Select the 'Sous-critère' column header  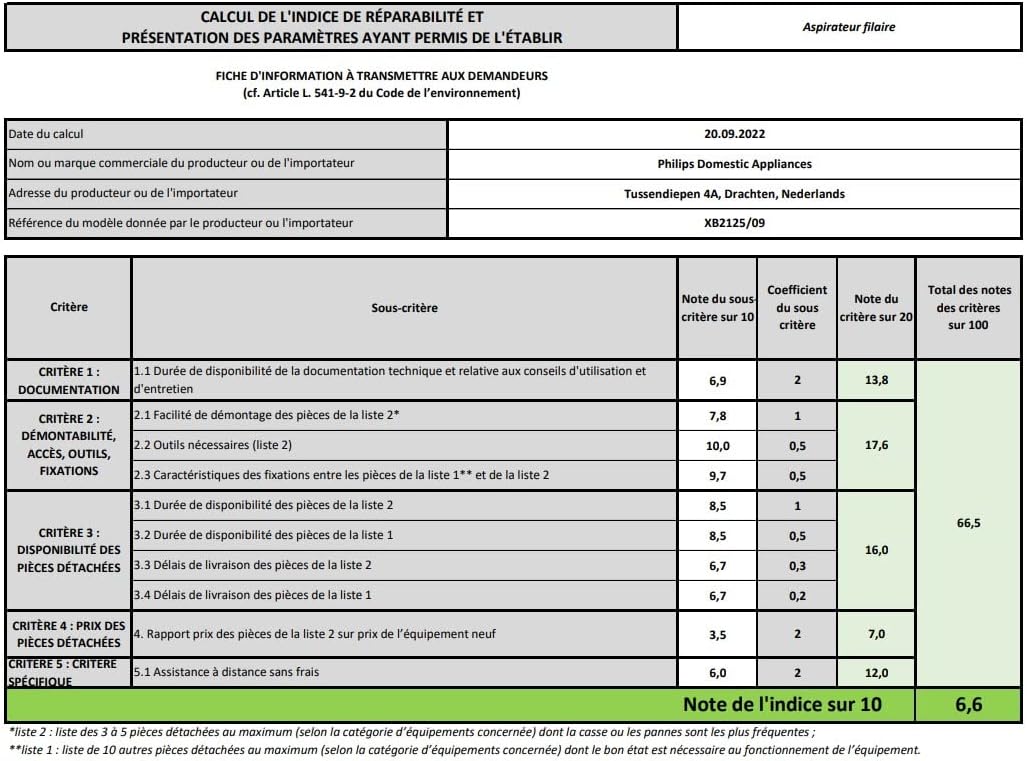click(x=404, y=308)
